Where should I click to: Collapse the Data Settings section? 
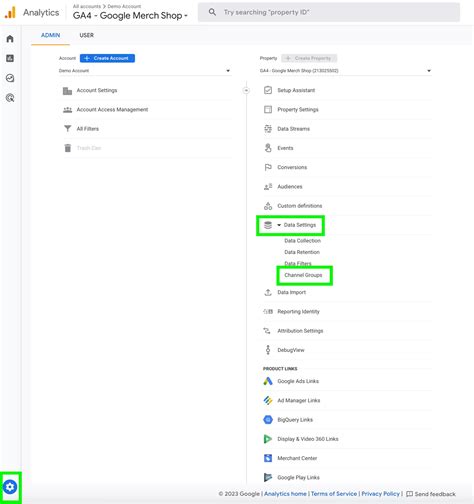point(279,225)
